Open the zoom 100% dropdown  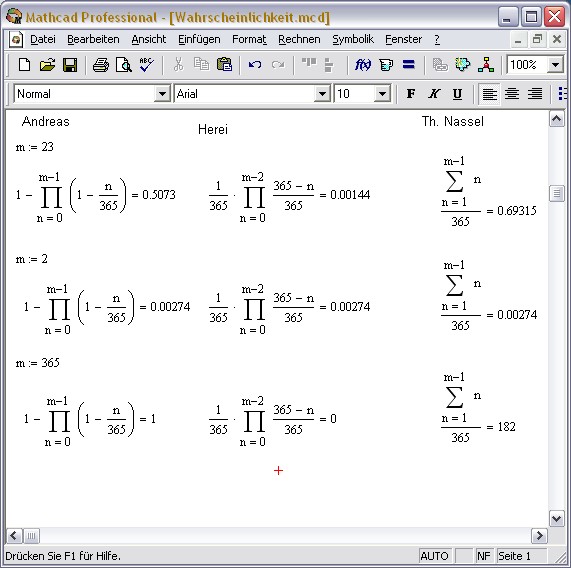click(x=555, y=65)
